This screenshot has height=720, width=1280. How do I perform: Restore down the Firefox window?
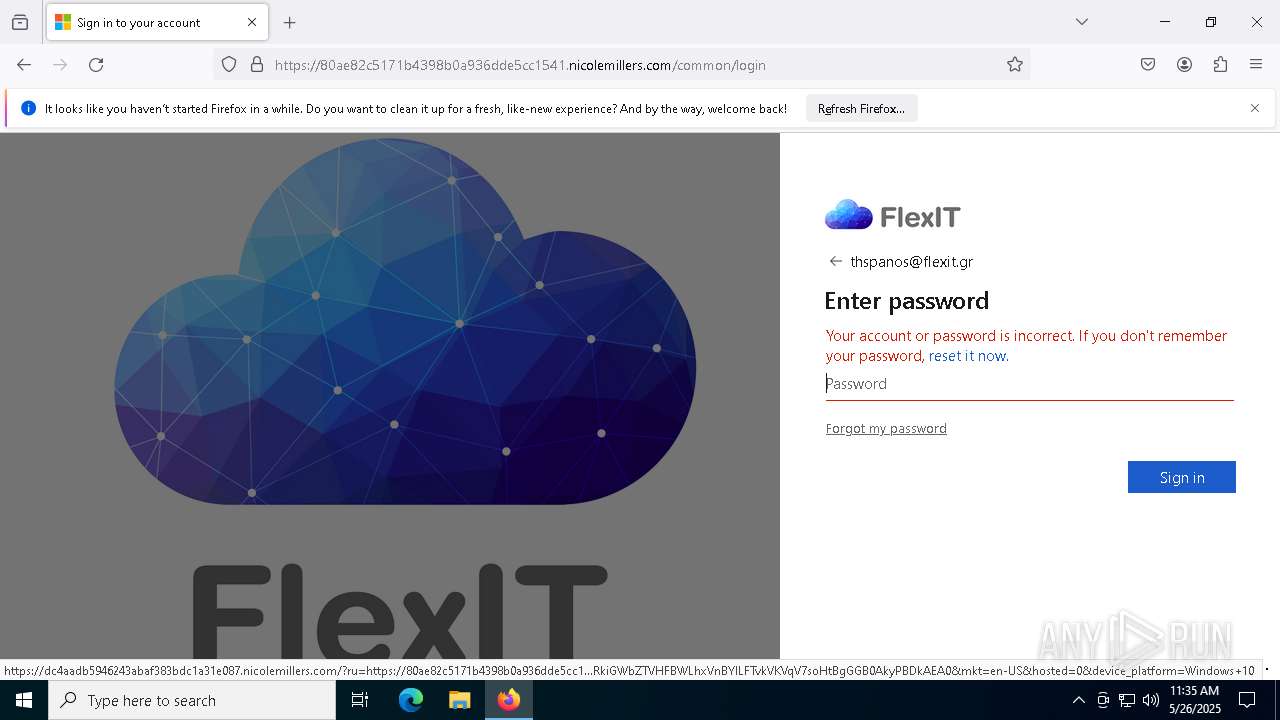click(1211, 22)
